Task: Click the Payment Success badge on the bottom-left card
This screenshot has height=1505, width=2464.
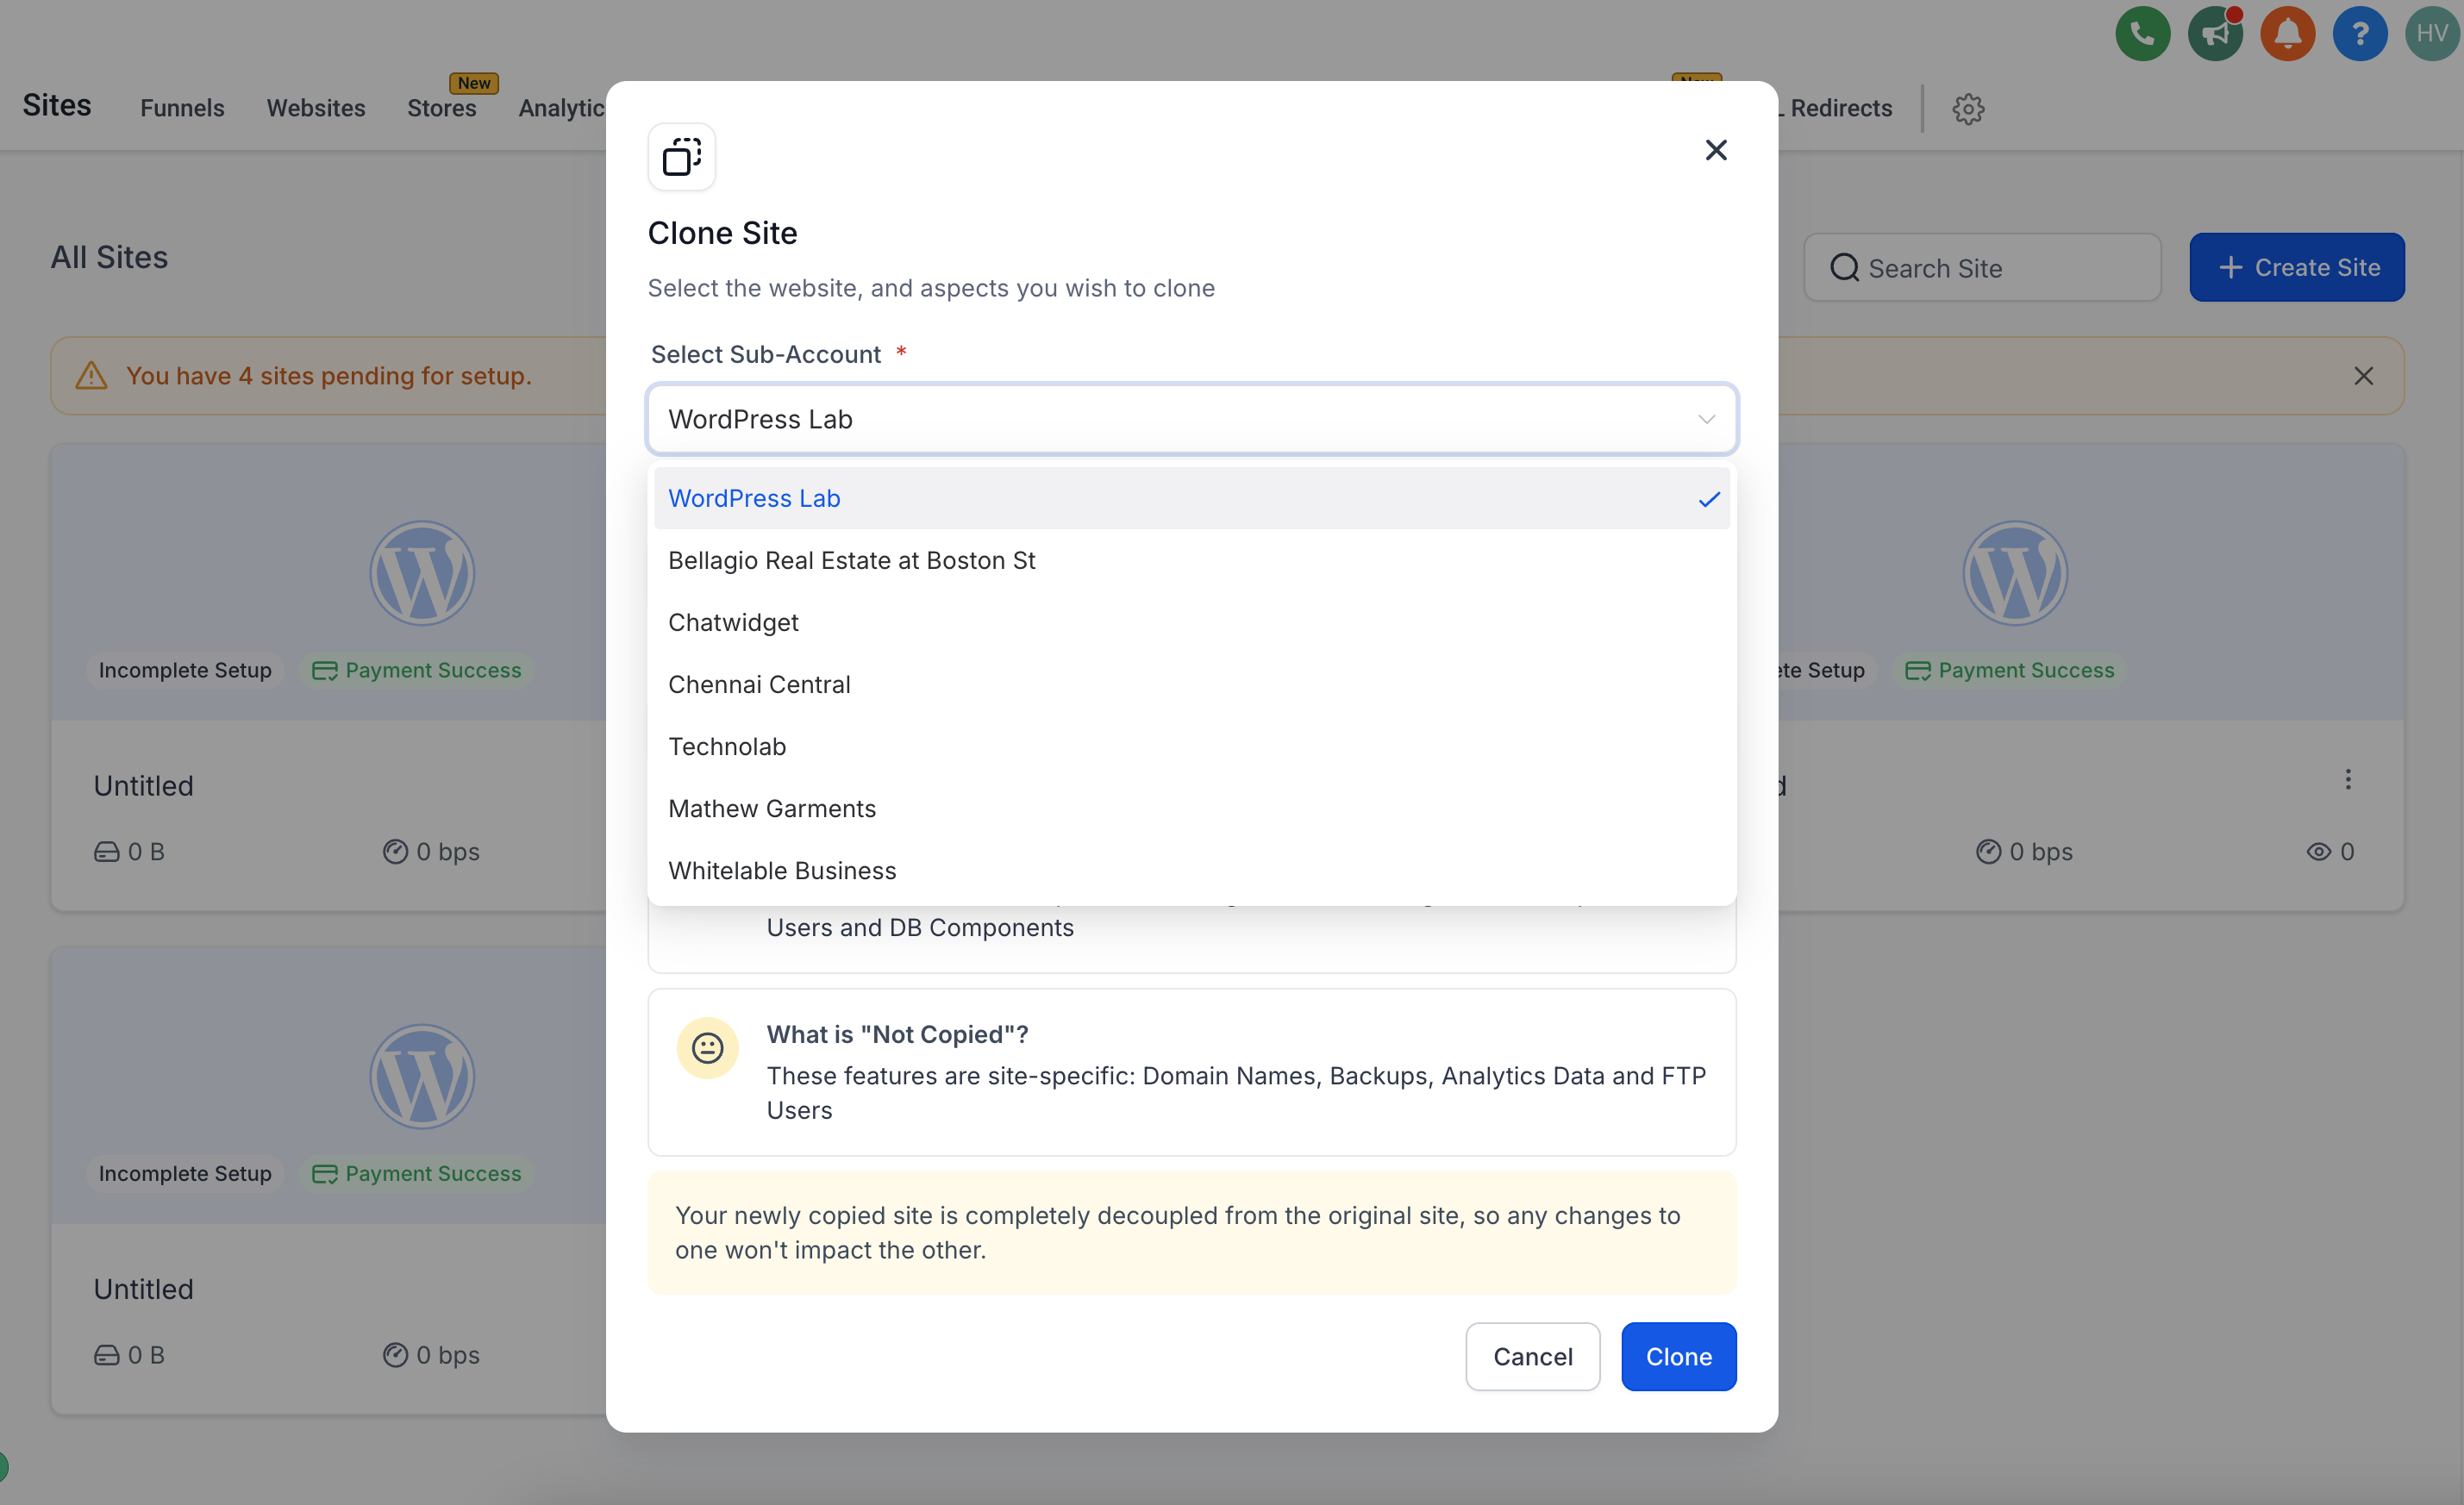Action: [417, 1173]
